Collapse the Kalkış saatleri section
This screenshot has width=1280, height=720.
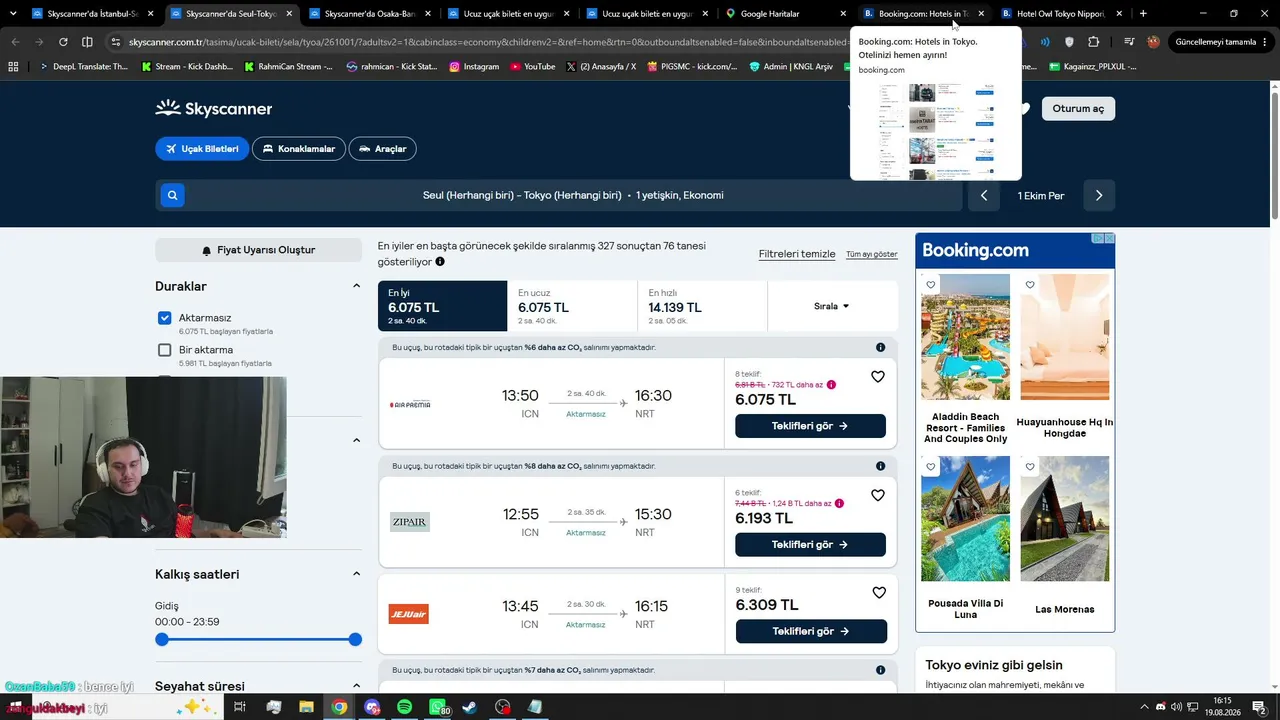pyautogui.click(x=356, y=574)
